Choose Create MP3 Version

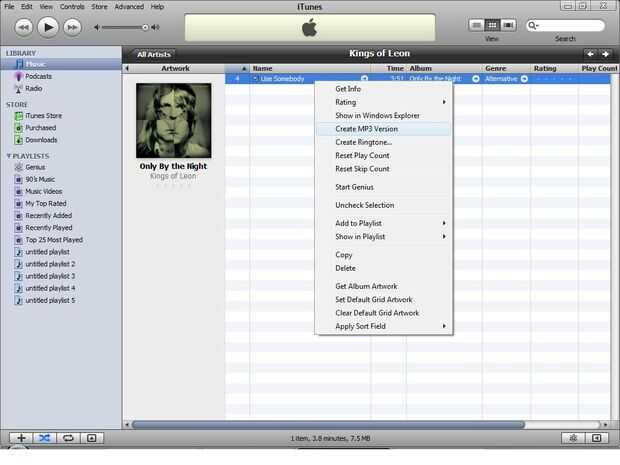click(x=384, y=129)
